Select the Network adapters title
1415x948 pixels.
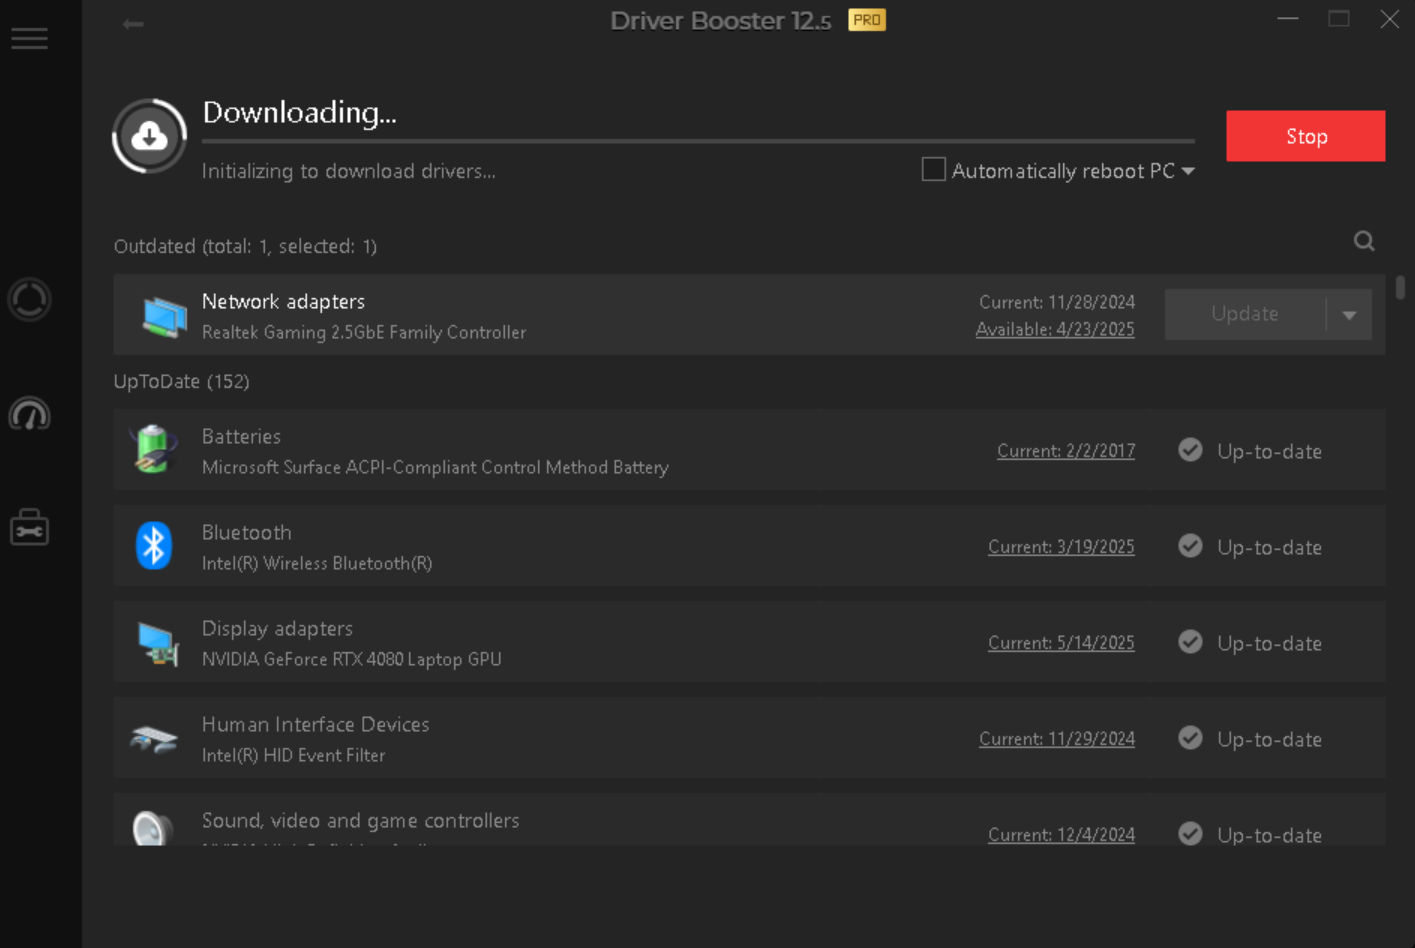coord(283,301)
